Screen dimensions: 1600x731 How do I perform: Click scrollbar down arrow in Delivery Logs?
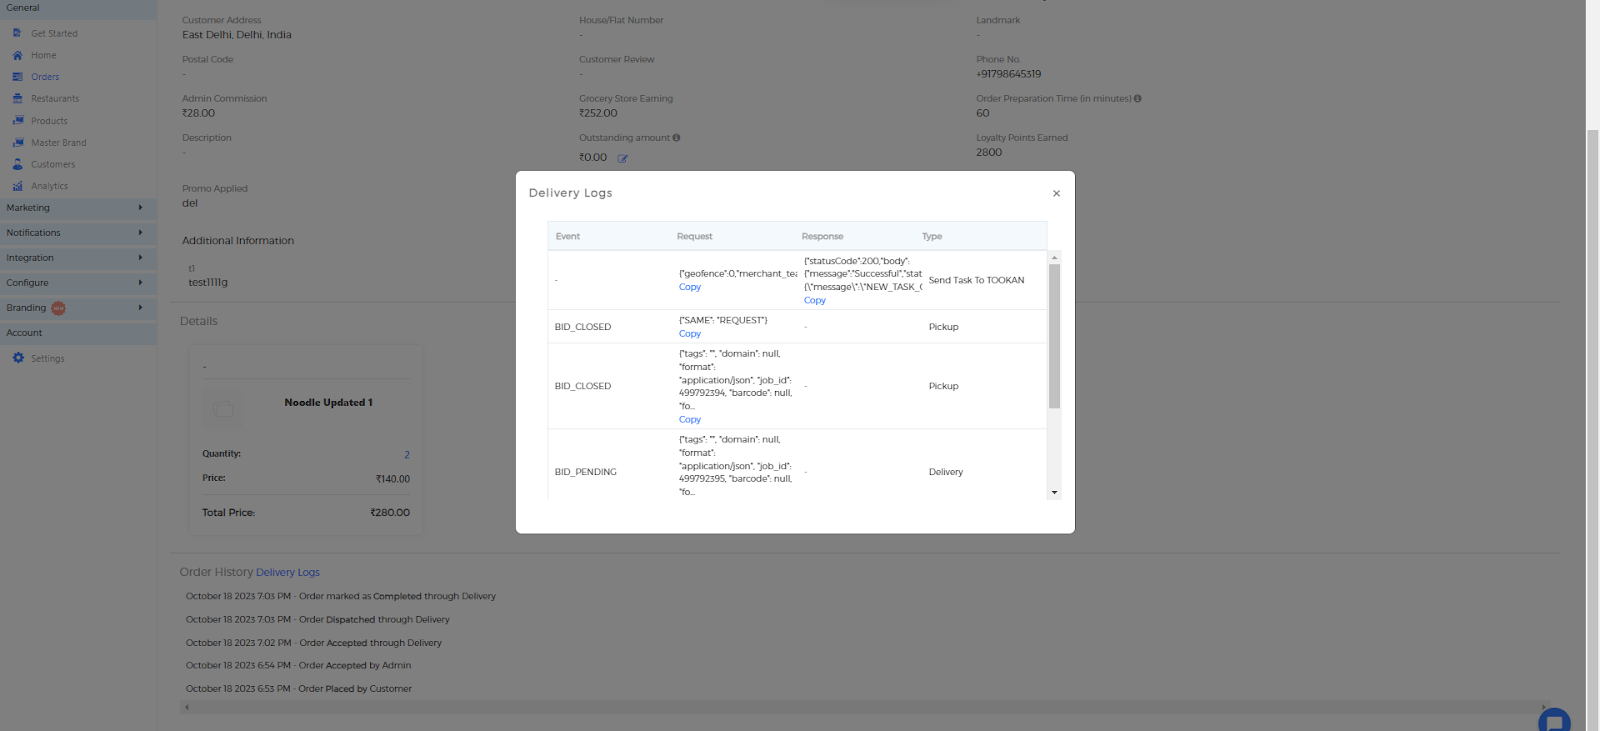point(1054,493)
